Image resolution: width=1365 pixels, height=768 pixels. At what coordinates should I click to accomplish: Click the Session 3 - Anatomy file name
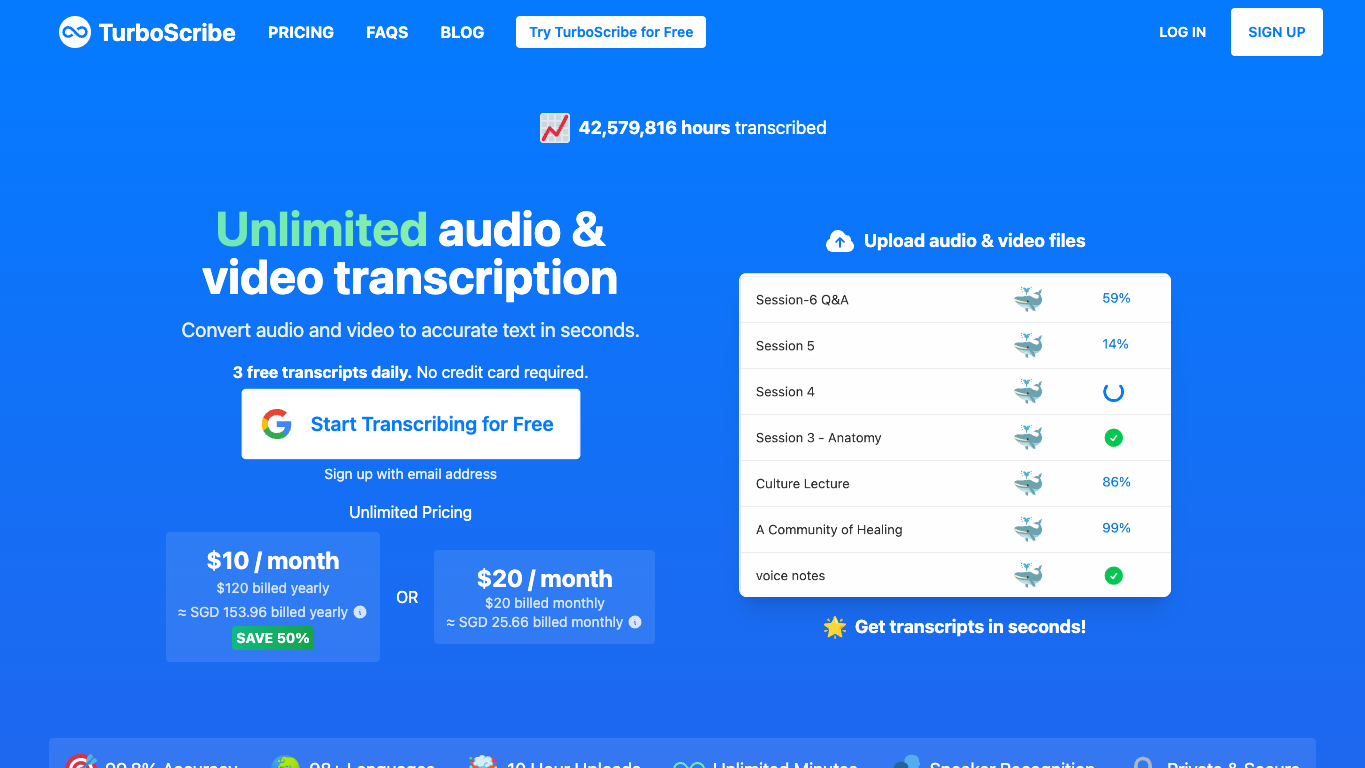click(x=819, y=438)
